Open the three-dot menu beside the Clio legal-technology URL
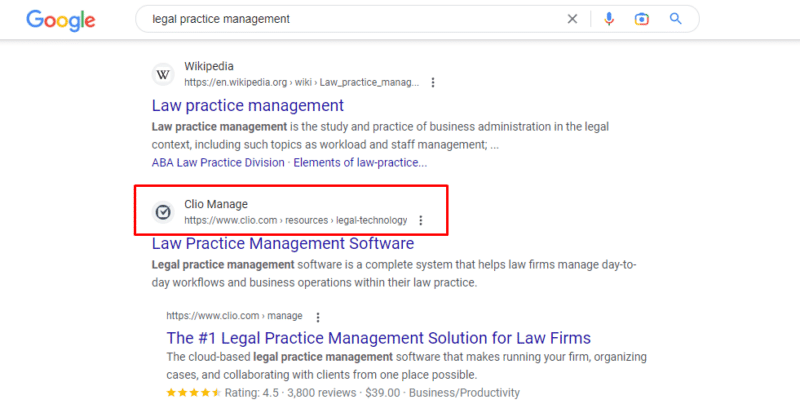The width and height of the screenshot is (800, 413). point(420,220)
